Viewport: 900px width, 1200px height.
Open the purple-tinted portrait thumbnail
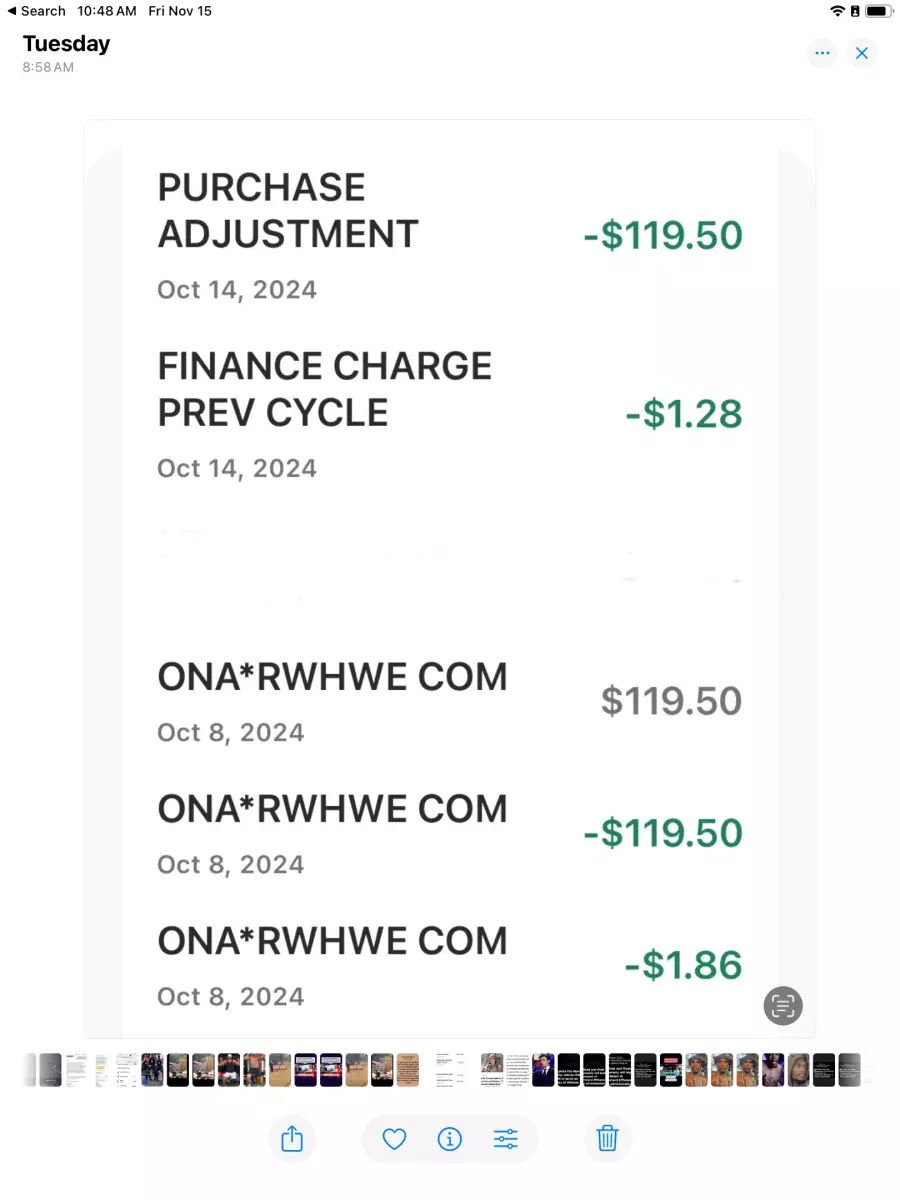773,1070
